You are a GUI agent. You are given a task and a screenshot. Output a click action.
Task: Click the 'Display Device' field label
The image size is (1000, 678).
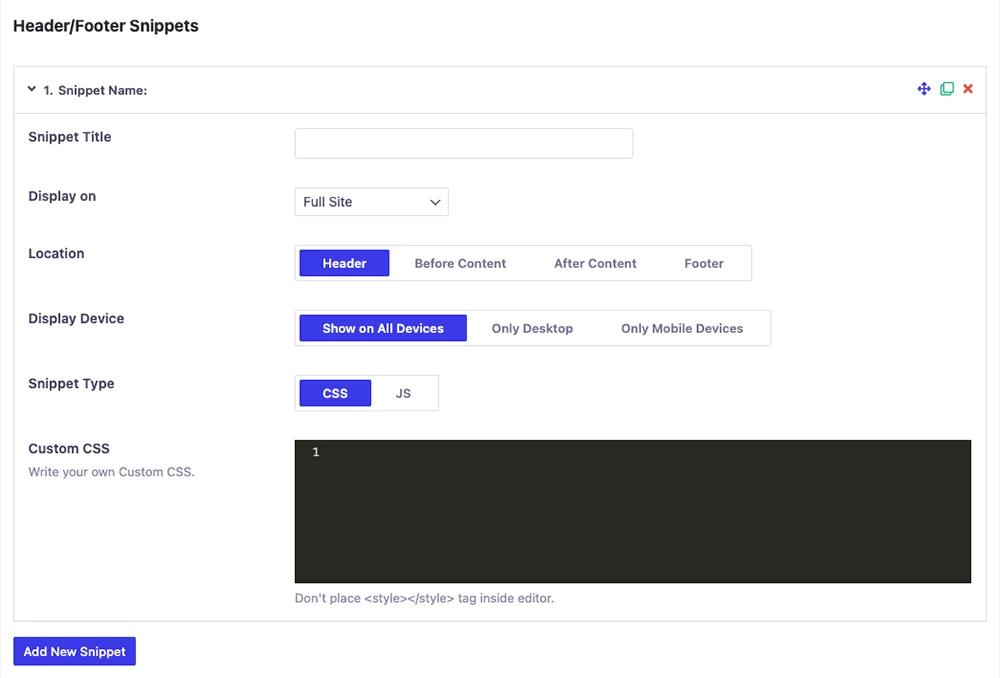[x=76, y=318]
